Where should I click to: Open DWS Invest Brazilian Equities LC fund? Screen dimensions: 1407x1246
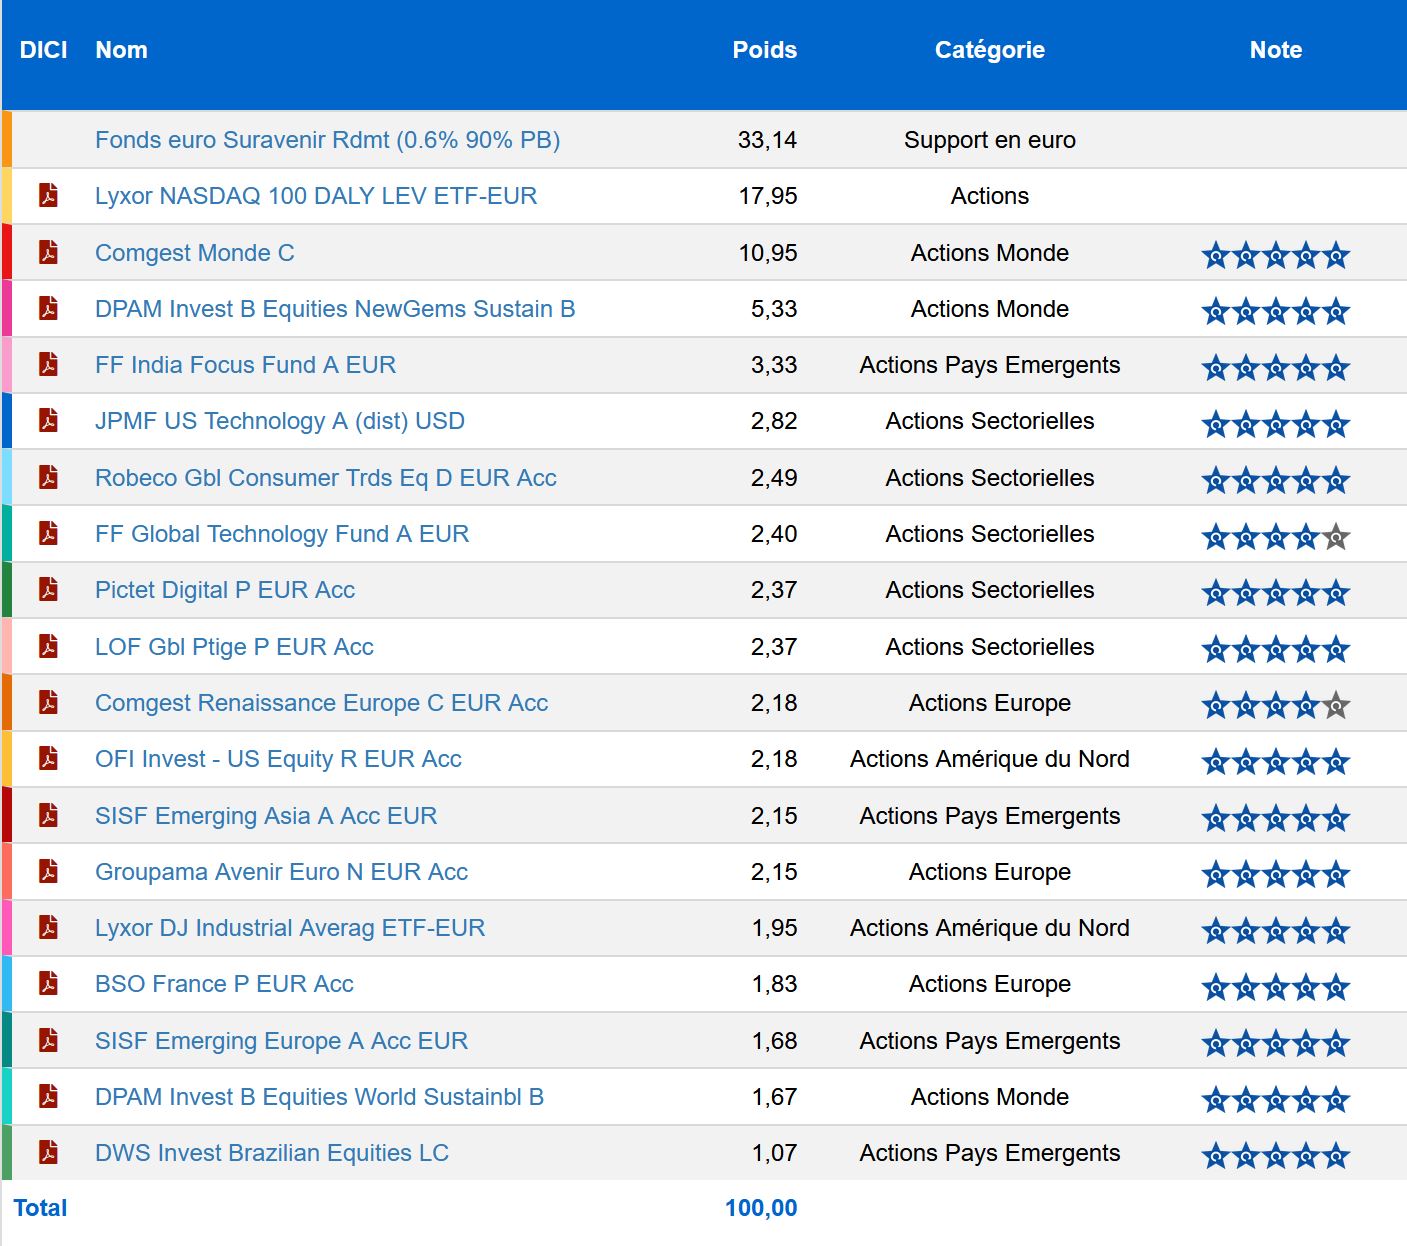pyautogui.click(x=272, y=1153)
